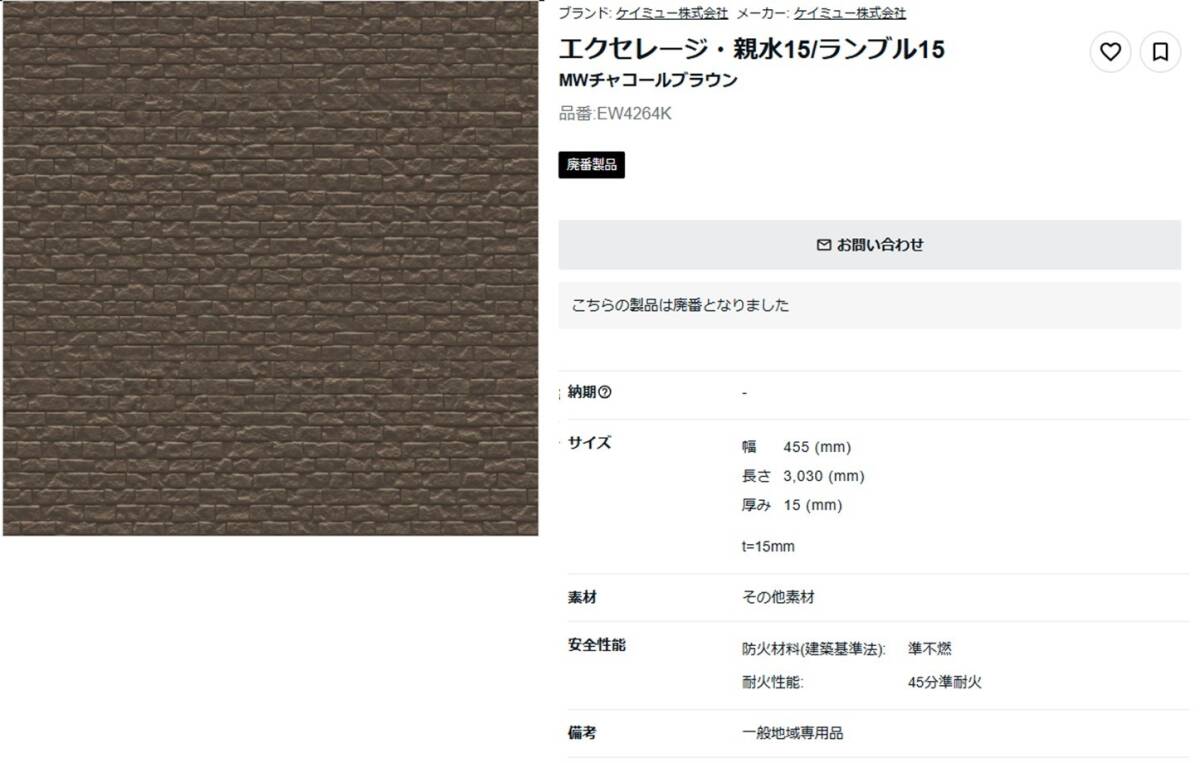
Task: Click the 備考 row label
Action: [x=582, y=733]
